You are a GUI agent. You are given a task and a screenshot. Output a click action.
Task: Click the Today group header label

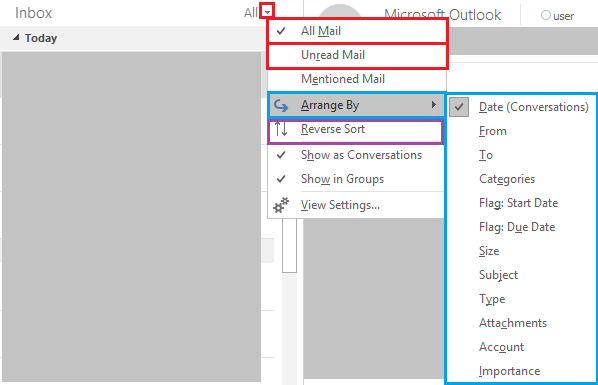point(41,38)
